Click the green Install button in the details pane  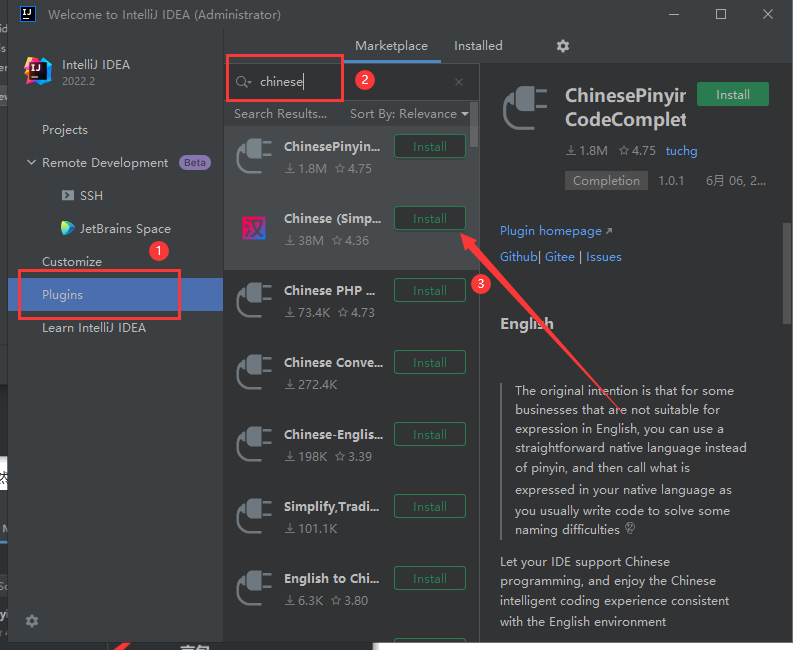733,94
